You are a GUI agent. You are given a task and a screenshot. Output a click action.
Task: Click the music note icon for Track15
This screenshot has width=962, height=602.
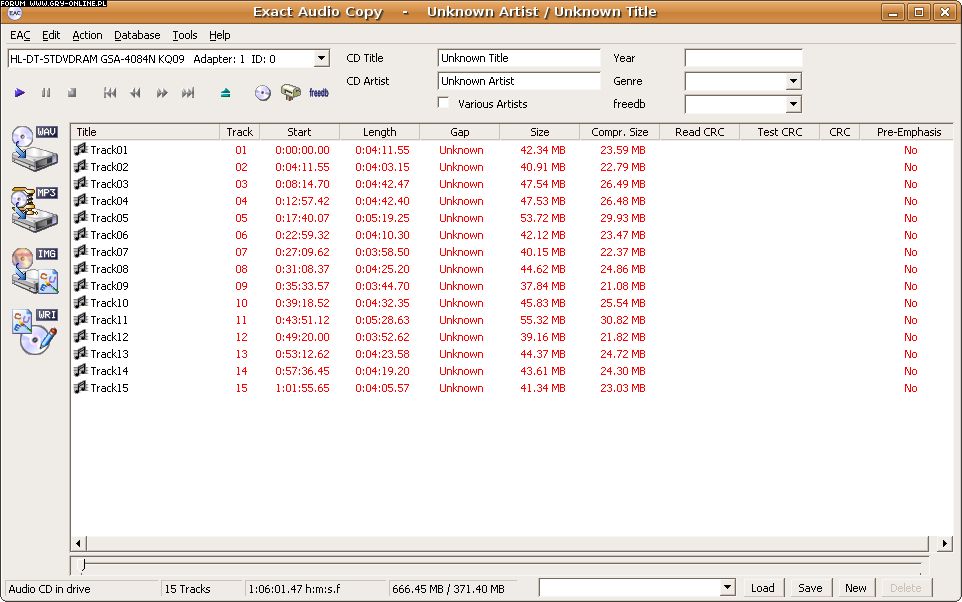pyautogui.click(x=81, y=387)
